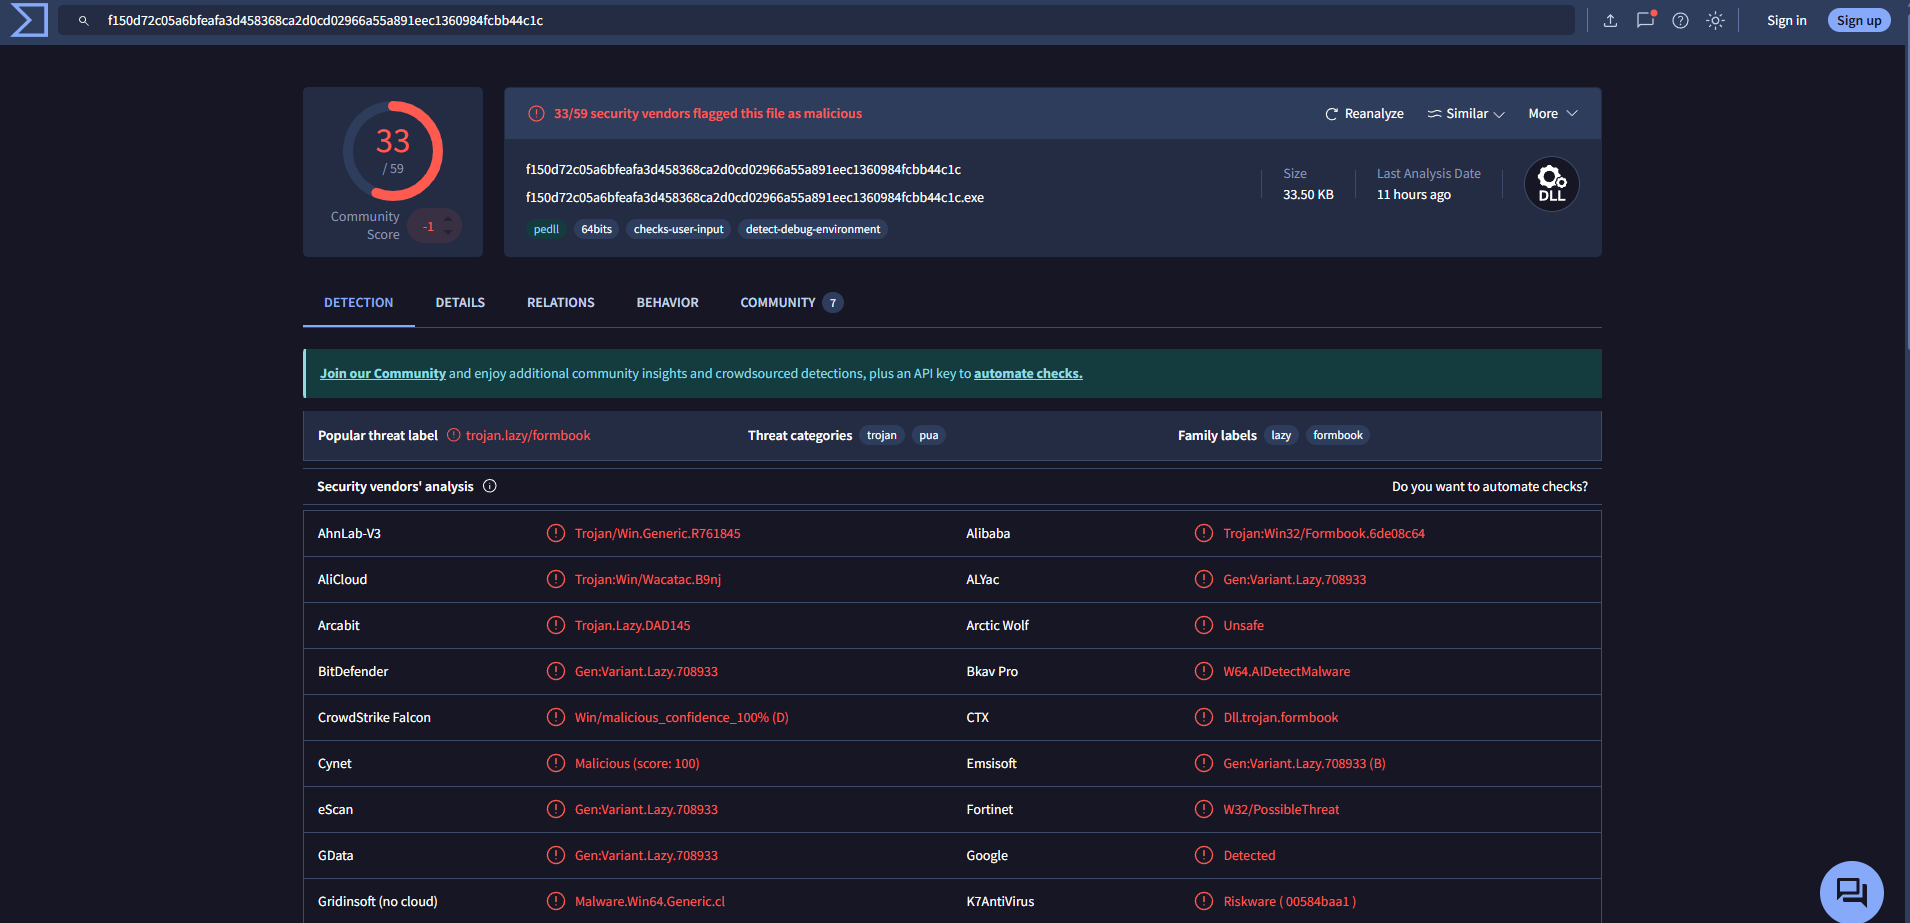The image size is (1910, 923).
Task: Click the Trojan:Win/Wacatac.B9nj result
Action: [648, 579]
